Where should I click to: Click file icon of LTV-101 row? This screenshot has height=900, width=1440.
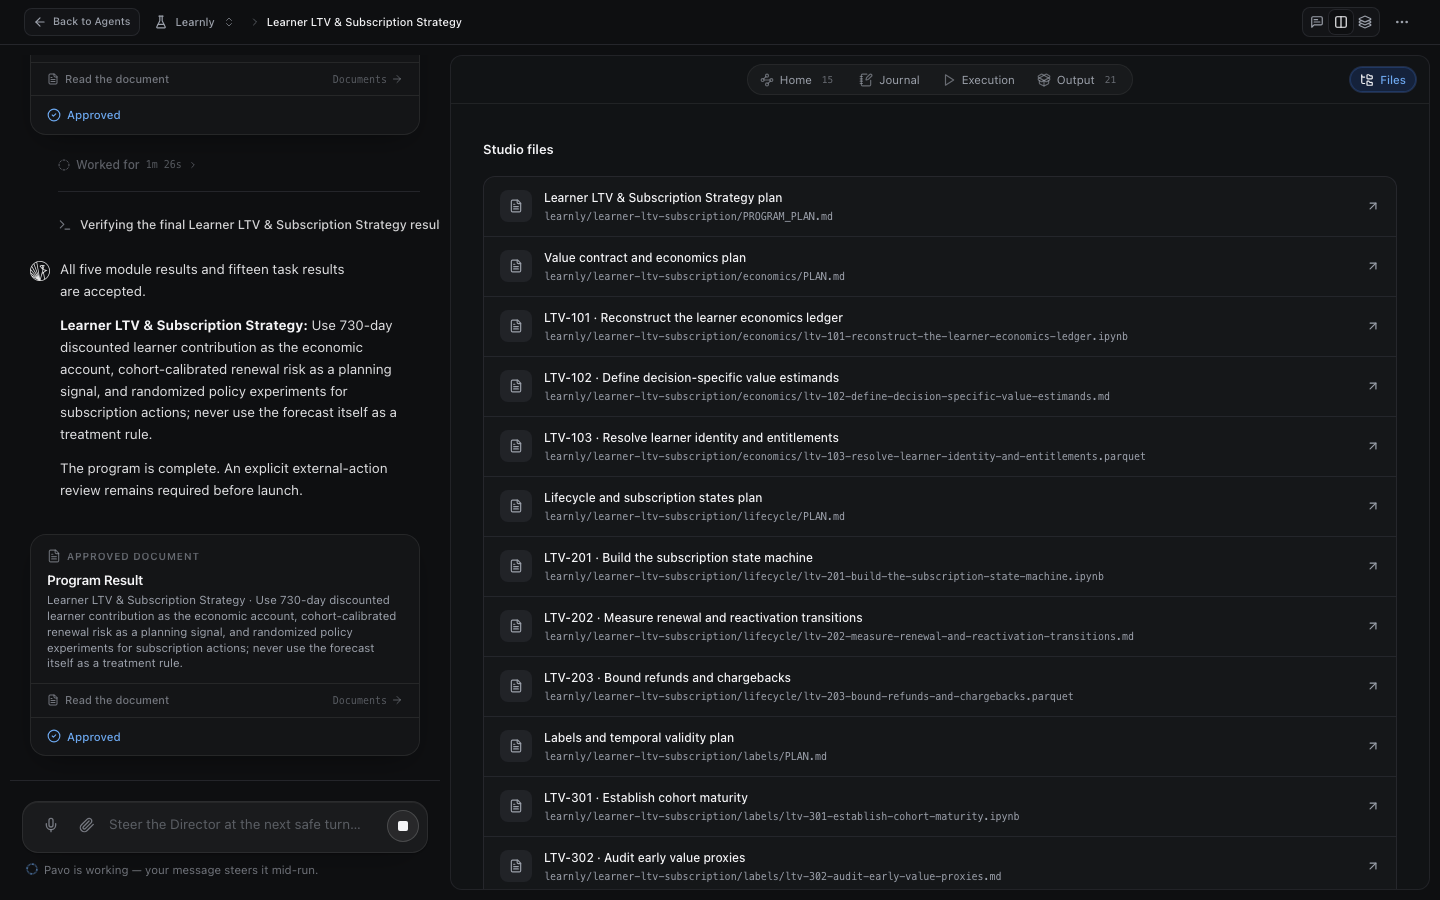[516, 326]
